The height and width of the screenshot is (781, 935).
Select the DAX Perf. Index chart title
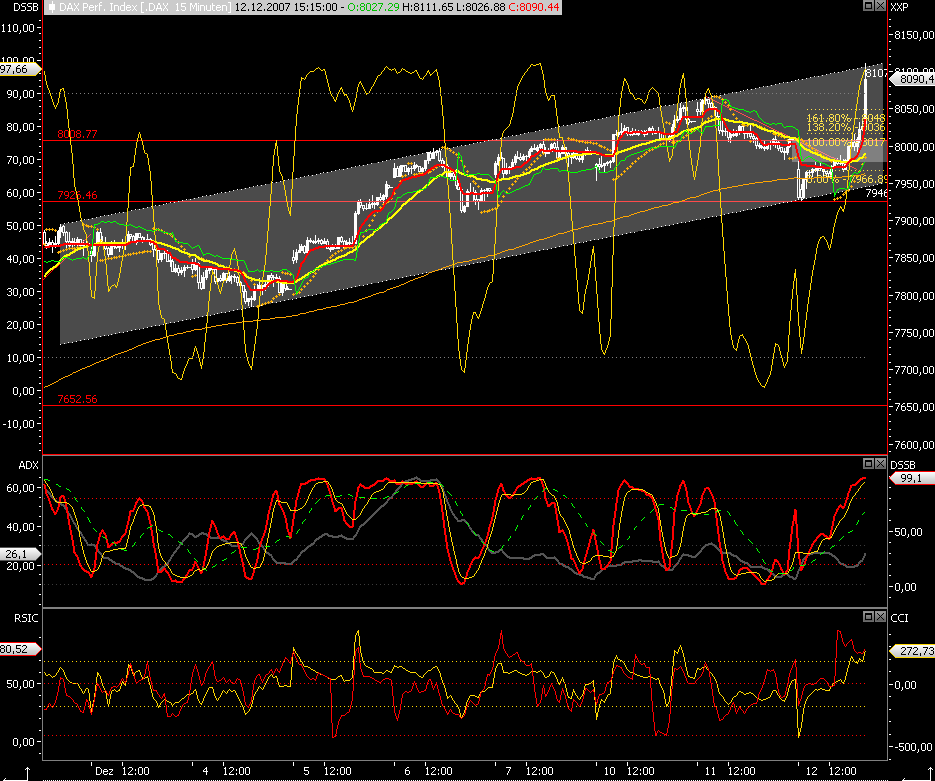click(144, 7)
